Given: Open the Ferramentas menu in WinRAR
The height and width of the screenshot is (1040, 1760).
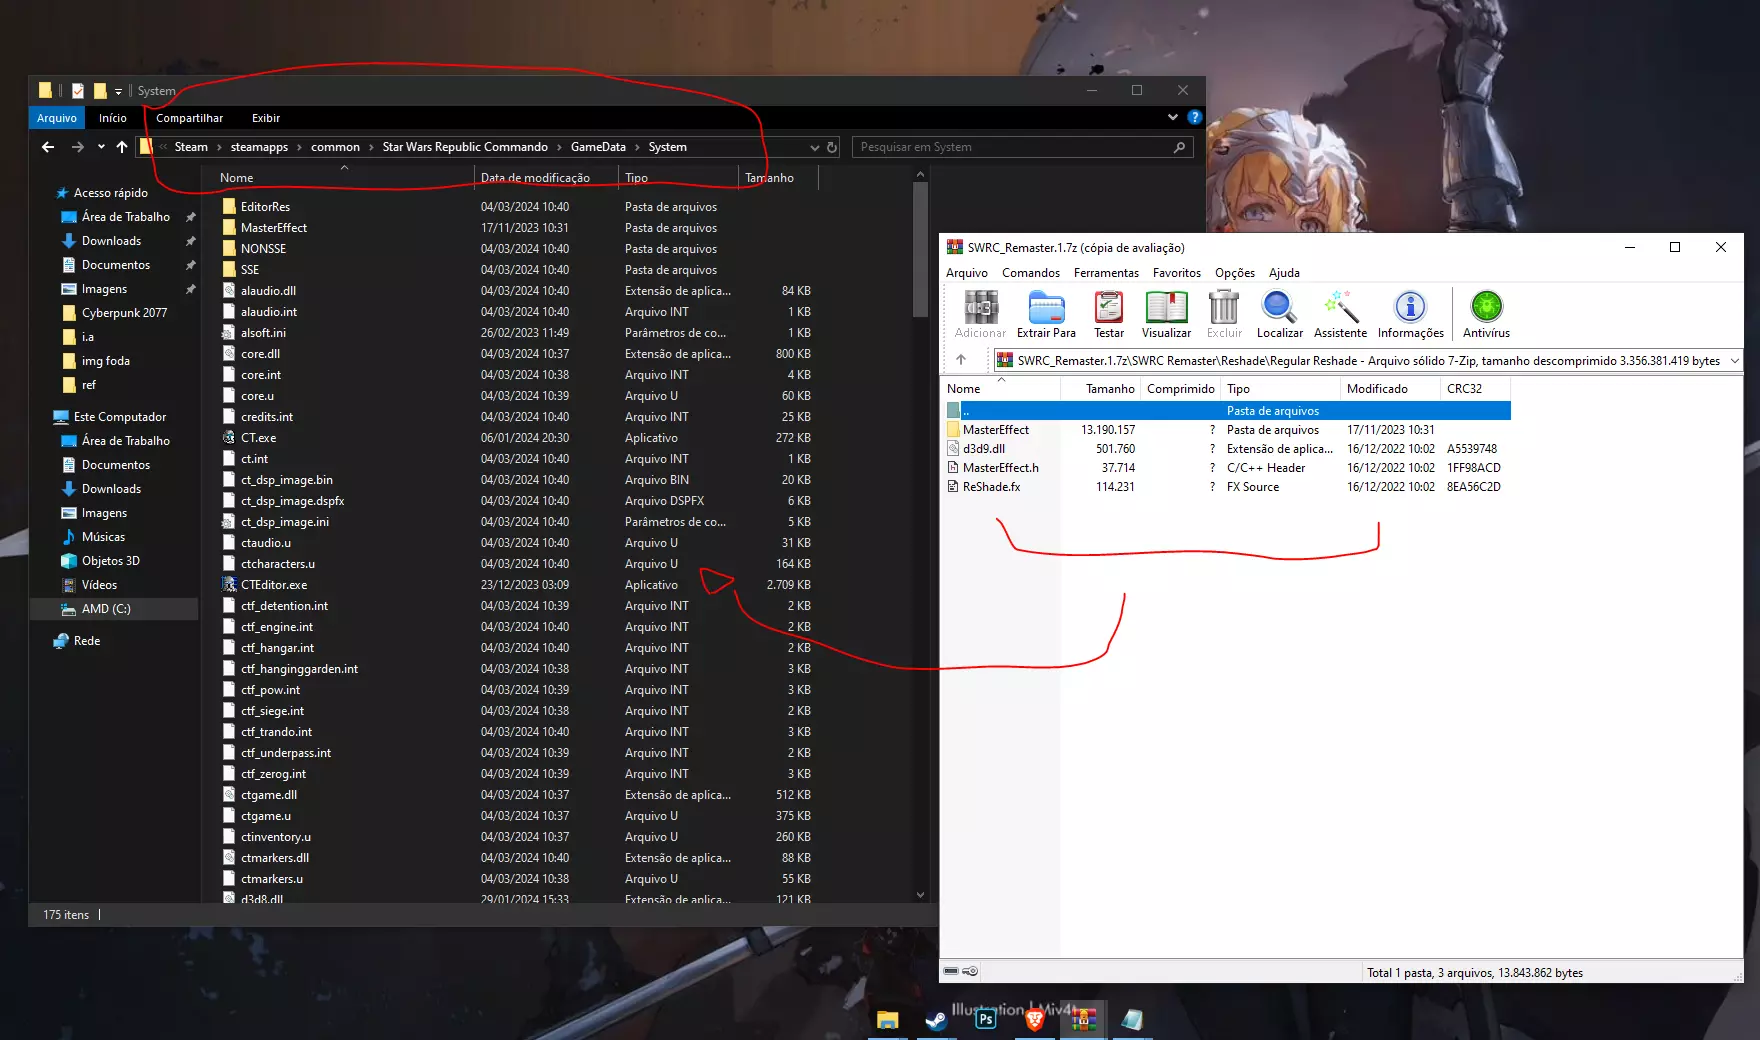Looking at the screenshot, I should pyautogui.click(x=1106, y=273).
